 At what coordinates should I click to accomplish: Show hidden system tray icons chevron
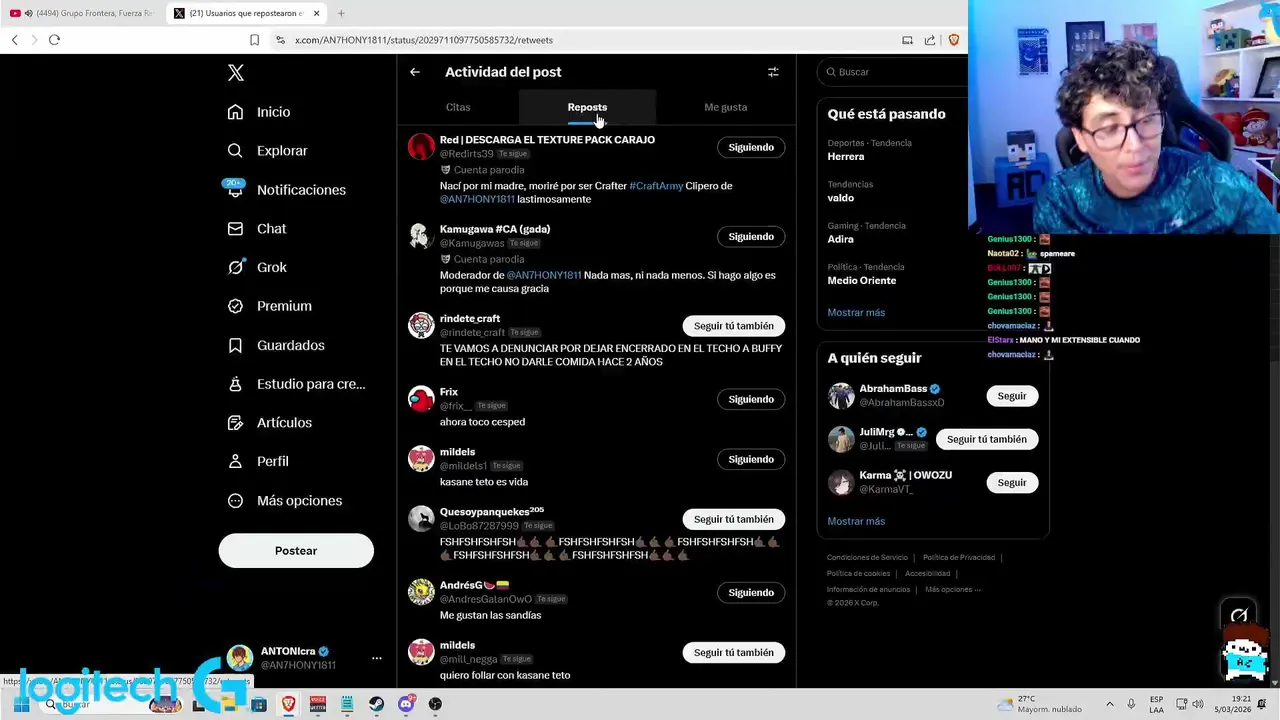pyautogui.click(x=1109, y=704)
